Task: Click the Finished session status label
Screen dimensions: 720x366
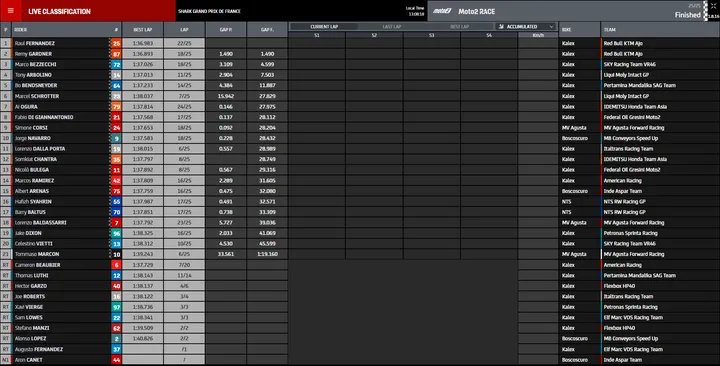Action: tap(687, 15)
